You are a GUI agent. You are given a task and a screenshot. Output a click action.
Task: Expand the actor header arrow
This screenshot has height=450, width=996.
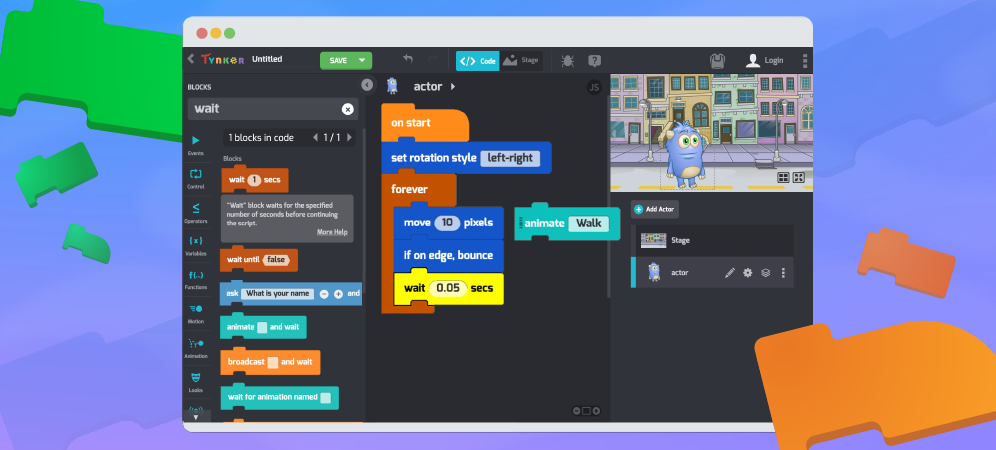453,86
